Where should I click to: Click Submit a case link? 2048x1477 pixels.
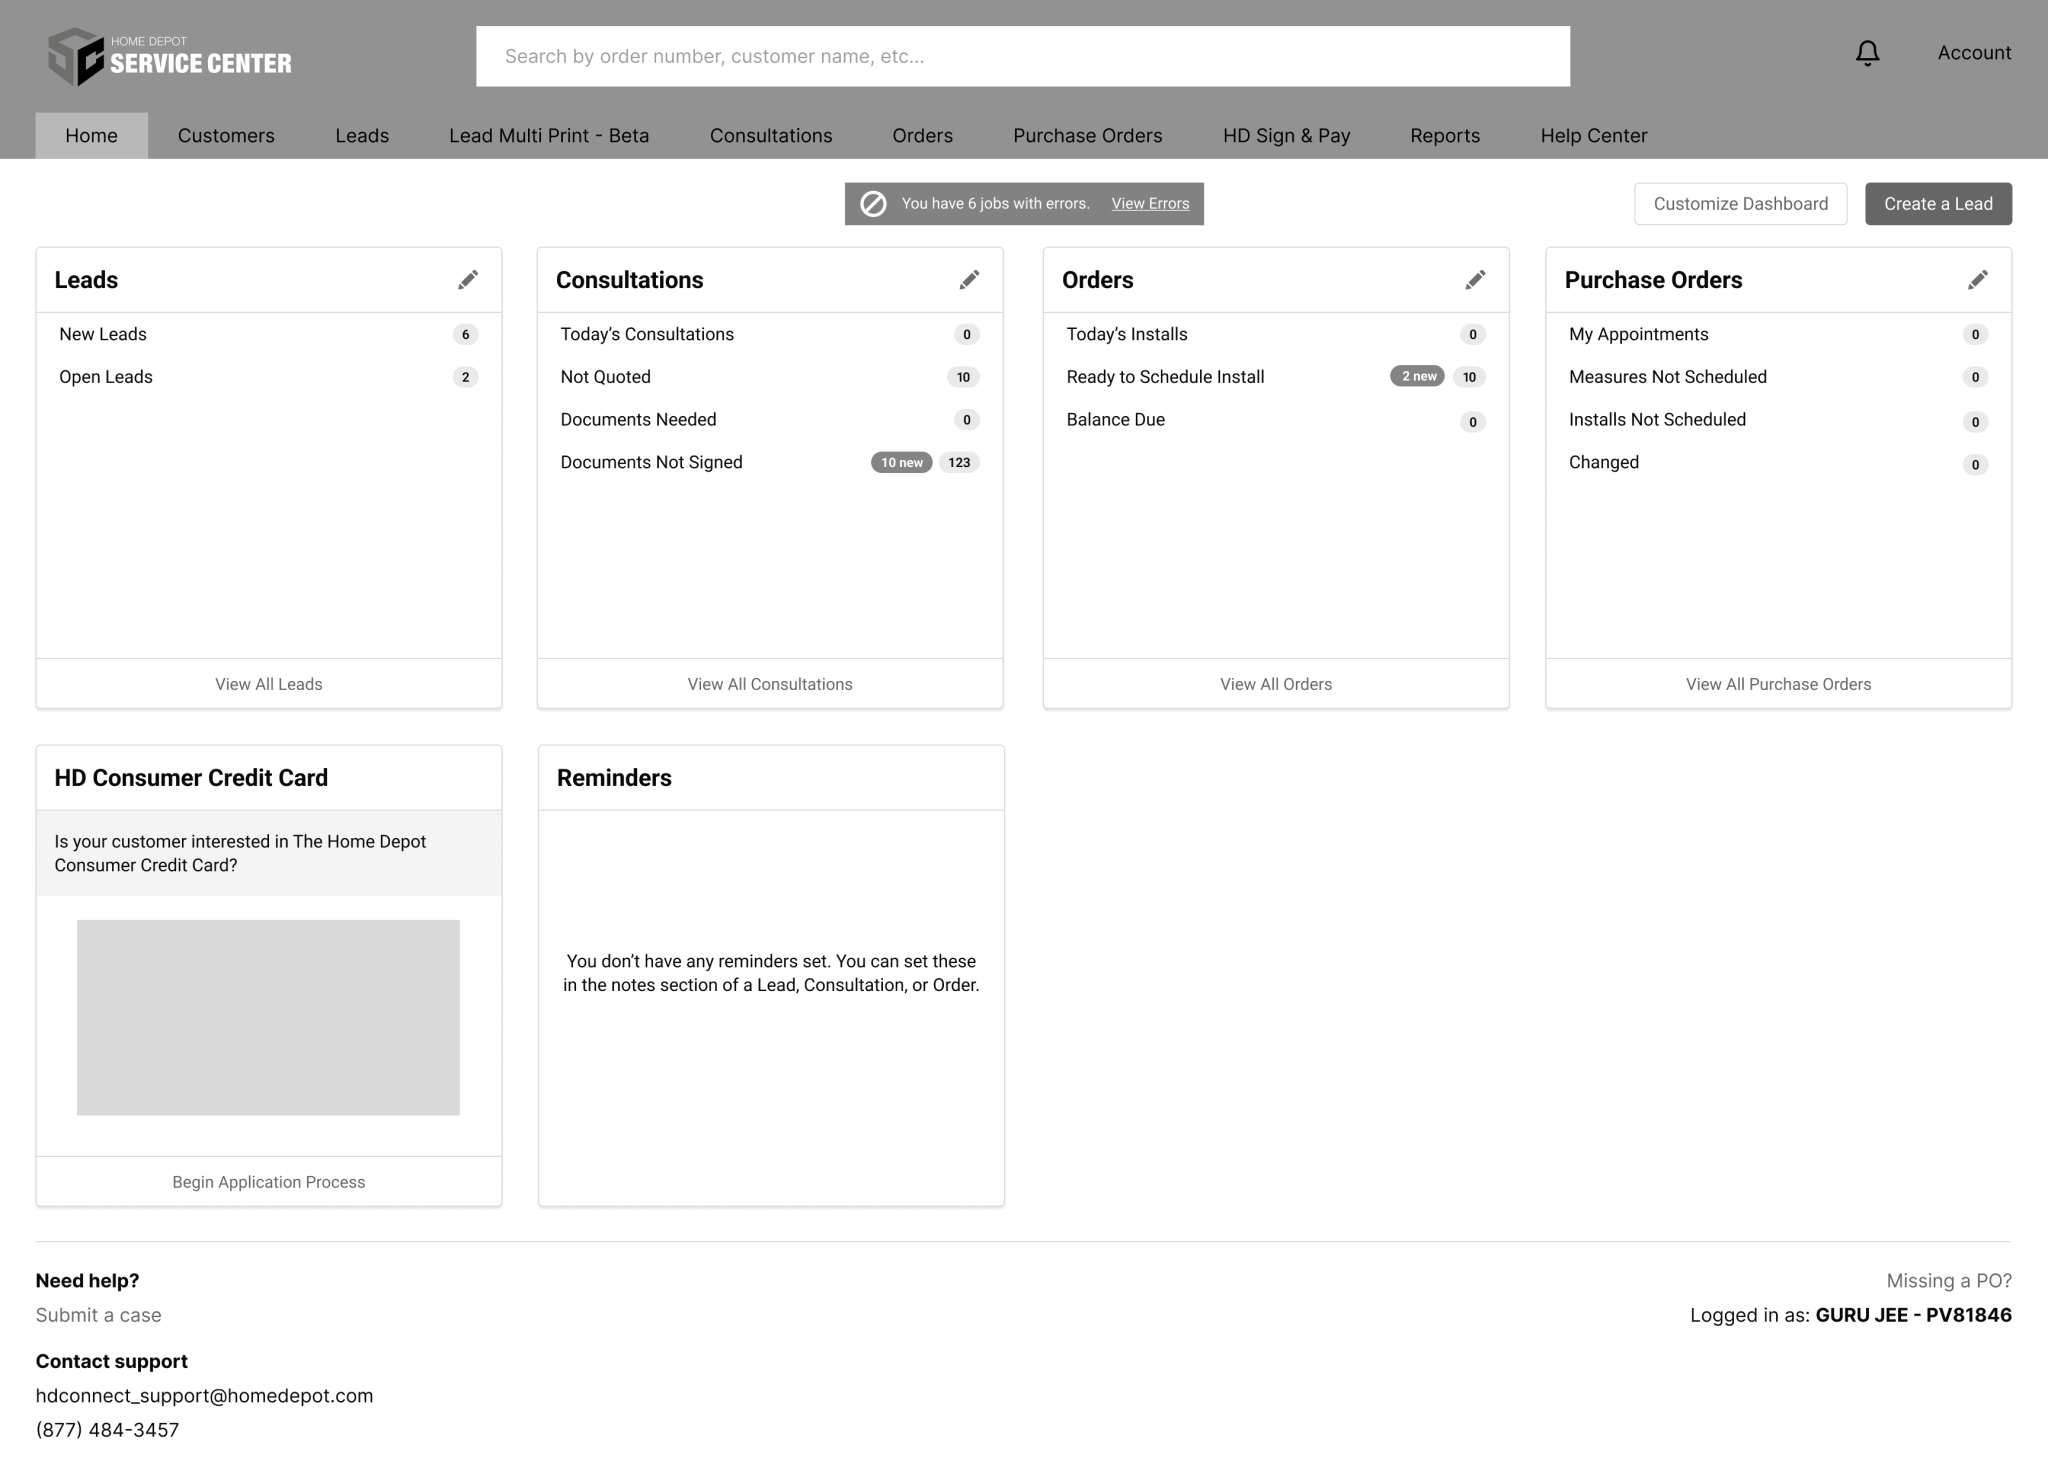click(x=99, y=1316)
